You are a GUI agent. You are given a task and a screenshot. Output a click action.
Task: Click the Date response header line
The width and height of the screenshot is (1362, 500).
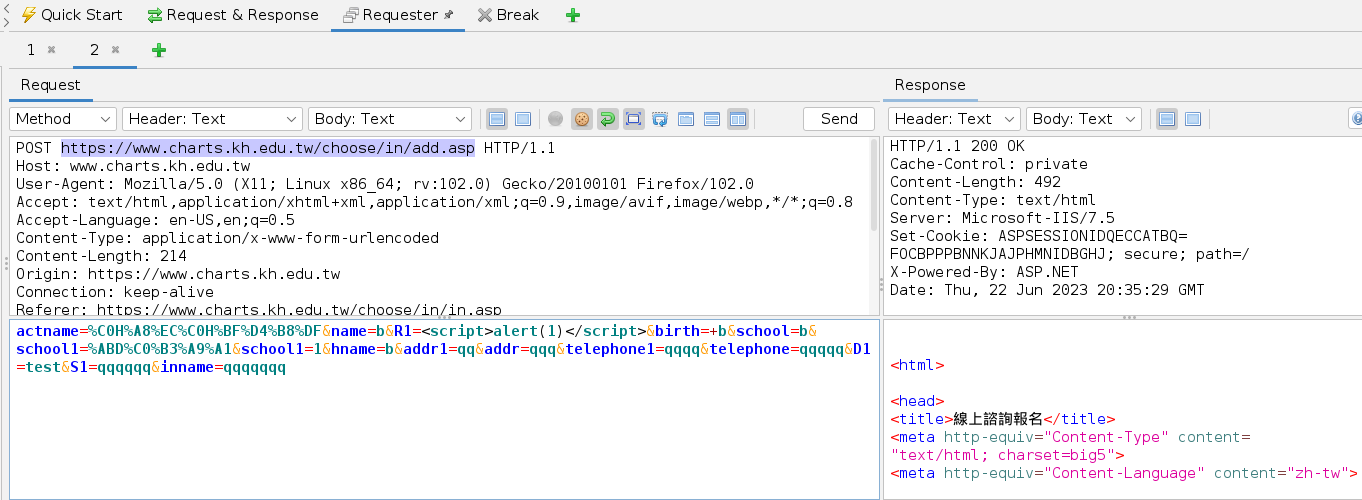(1047, 290)
